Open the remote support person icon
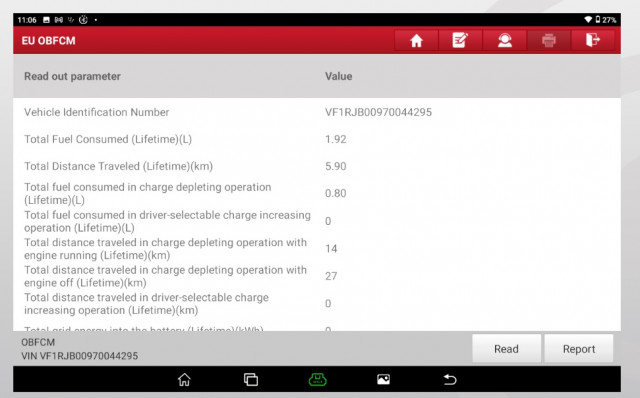This screenshot has width=640, height=398. click(x=504, y=40)
